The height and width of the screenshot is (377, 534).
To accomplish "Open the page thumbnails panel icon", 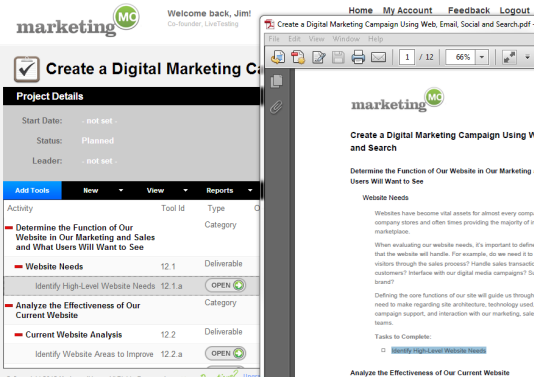I will [277, 81].
